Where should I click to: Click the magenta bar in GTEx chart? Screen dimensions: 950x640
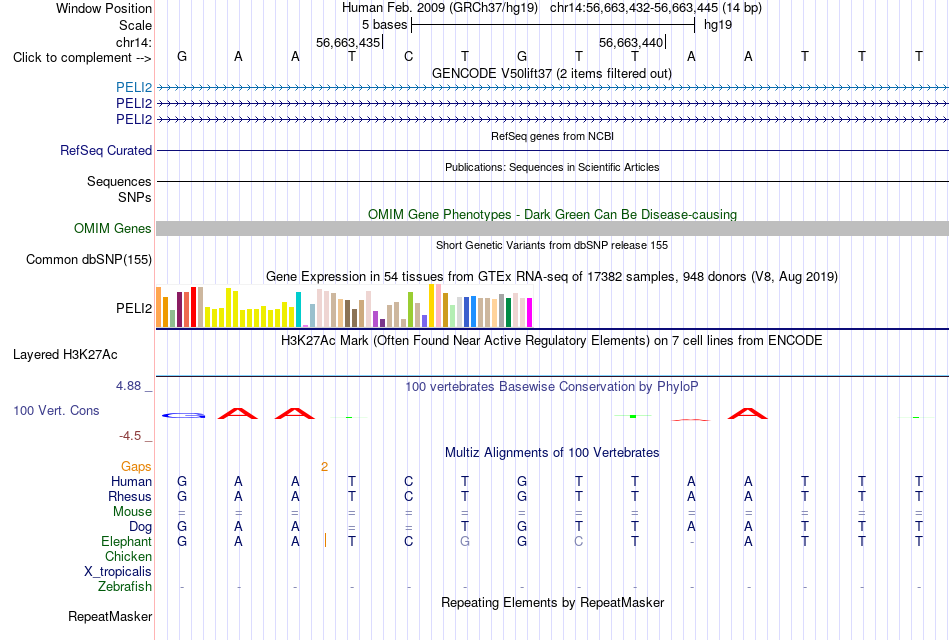530,313
